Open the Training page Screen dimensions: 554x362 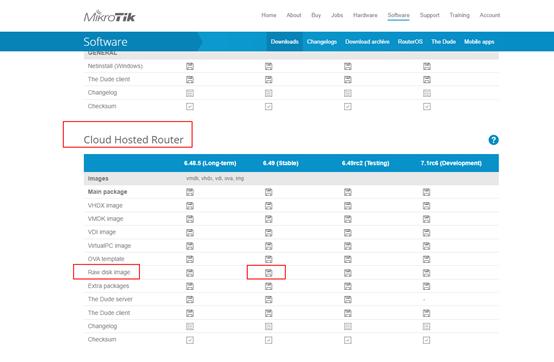coord(460,15)
